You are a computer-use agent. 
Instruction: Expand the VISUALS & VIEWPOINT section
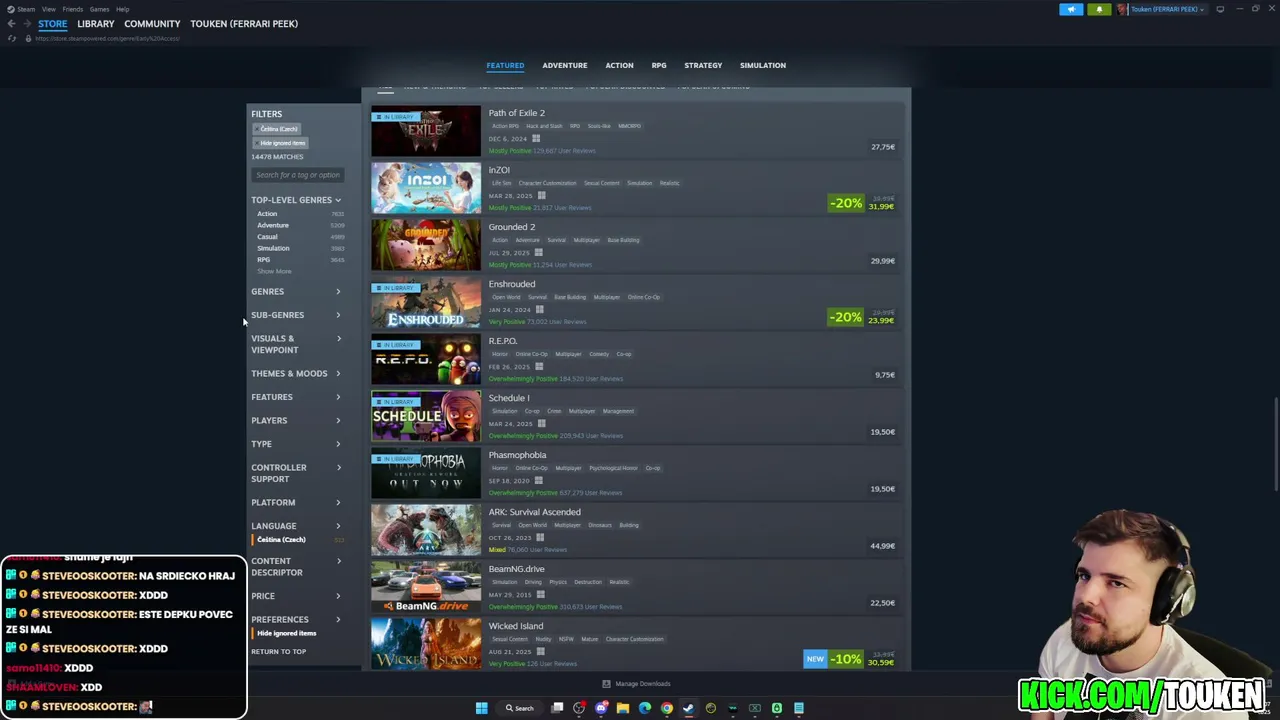(296, 344)
